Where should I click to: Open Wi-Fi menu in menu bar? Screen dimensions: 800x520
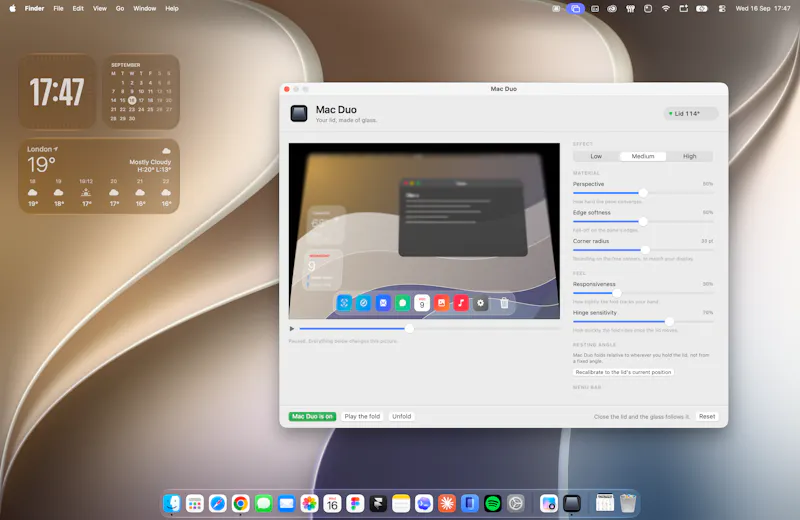click(x=665, y=8)
